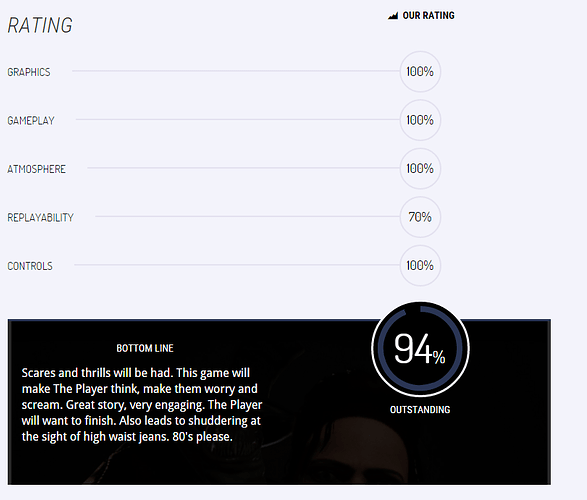Click the Graphics category label
Screen dimensions: 587x500
pos(29,72)
